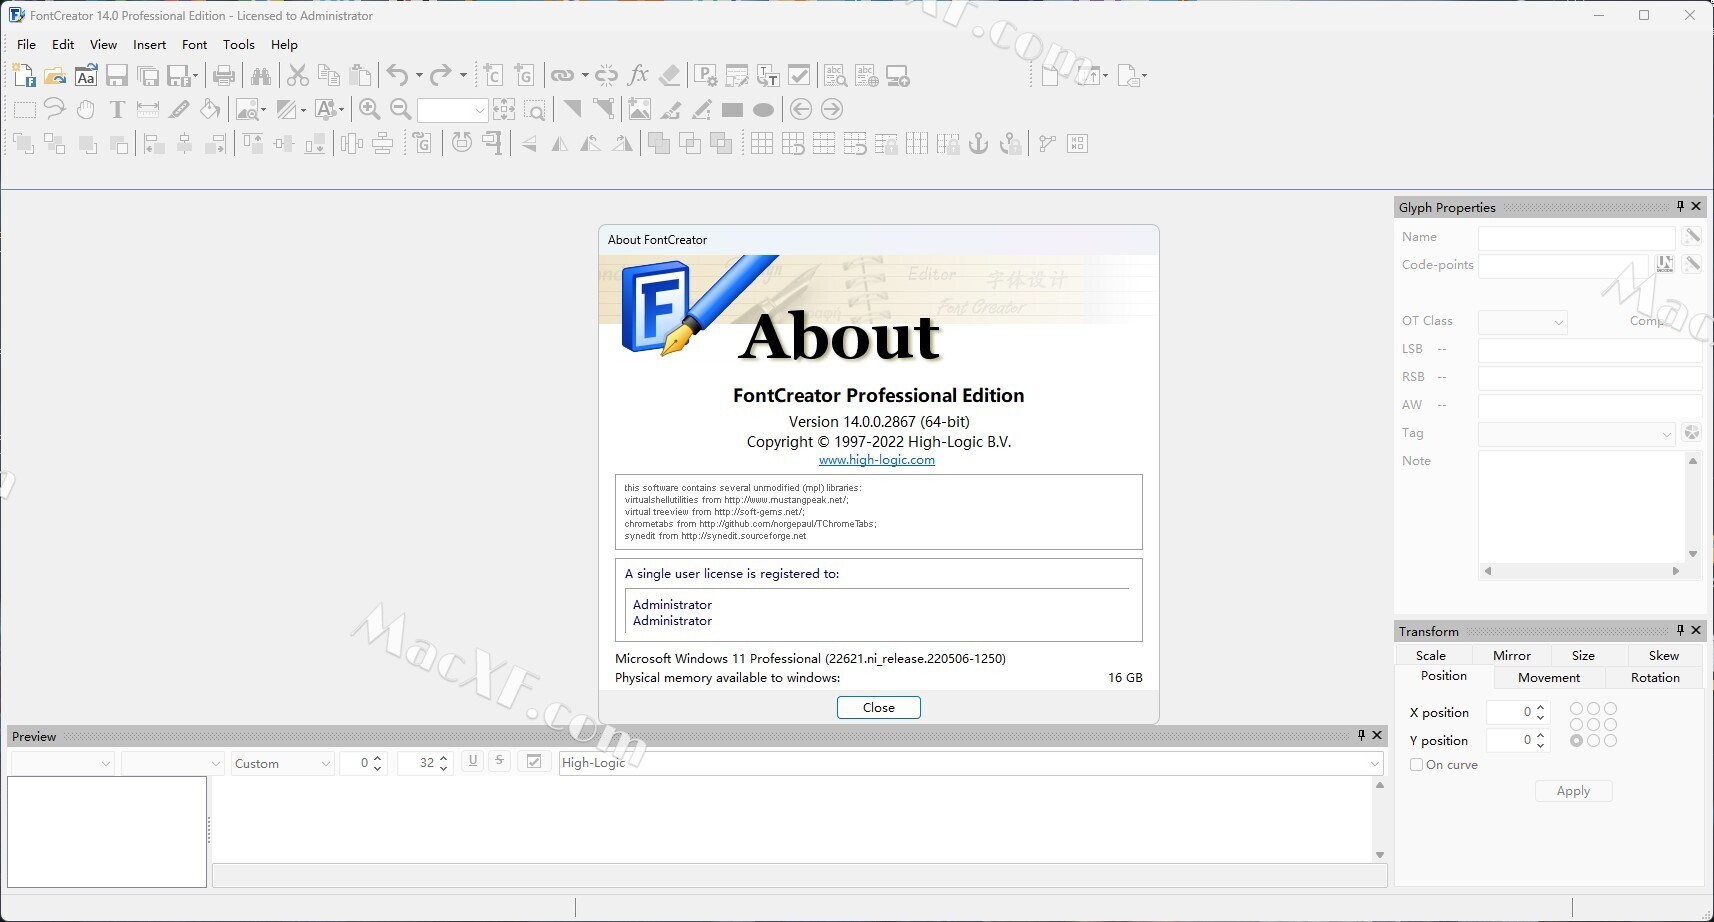The width and height of the screenshot is (1714, 922).
Task: Click the anchor icon in the toolbar
Action: [979, 144]
